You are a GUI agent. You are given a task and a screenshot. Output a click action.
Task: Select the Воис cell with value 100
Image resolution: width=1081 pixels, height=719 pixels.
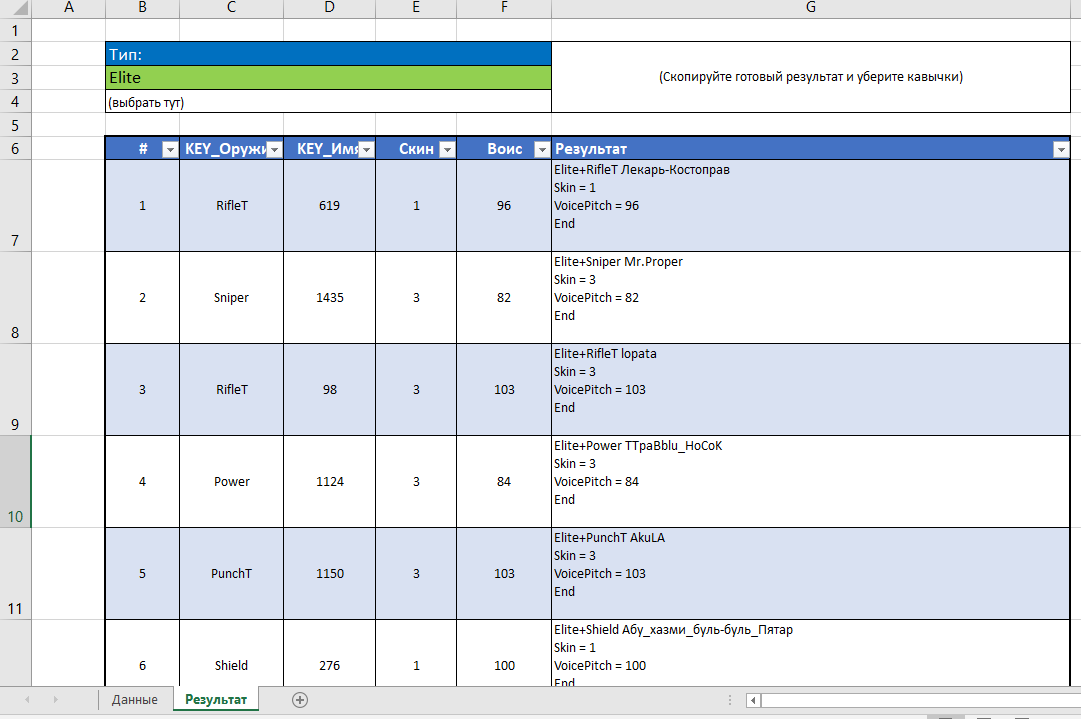[x=504, y=654]
